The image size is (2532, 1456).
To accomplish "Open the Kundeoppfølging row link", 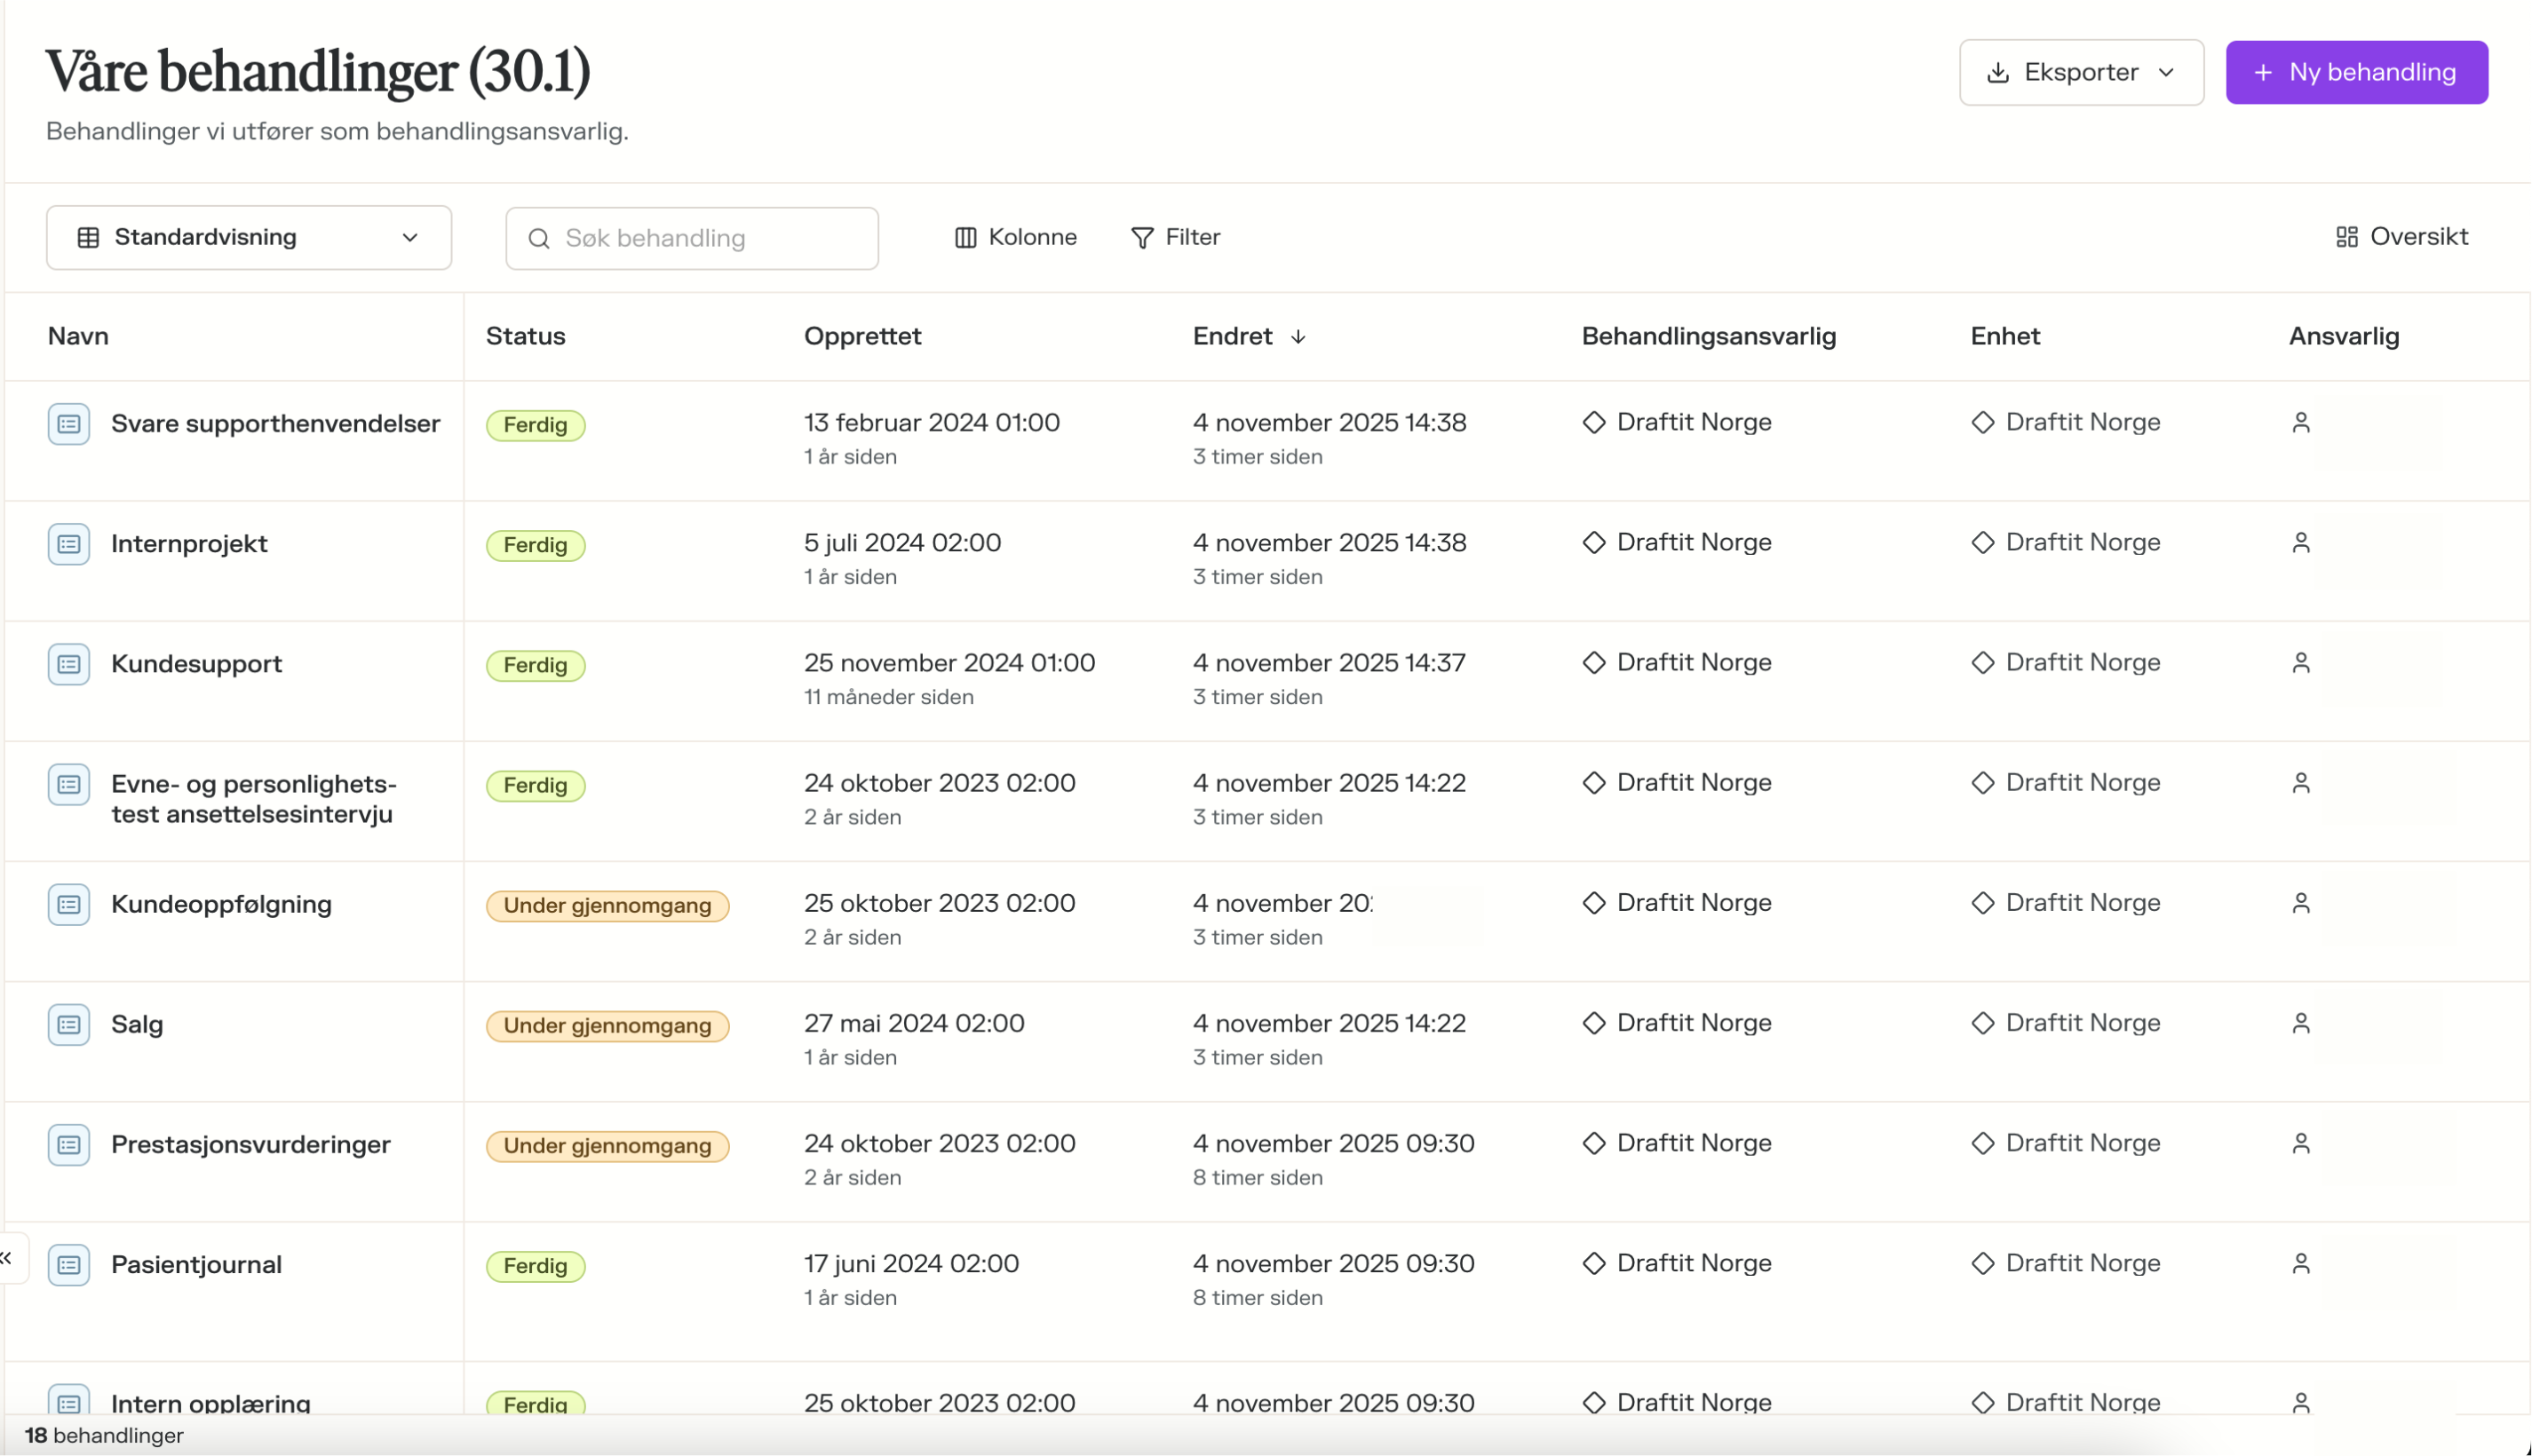I will tap(221, 904).
